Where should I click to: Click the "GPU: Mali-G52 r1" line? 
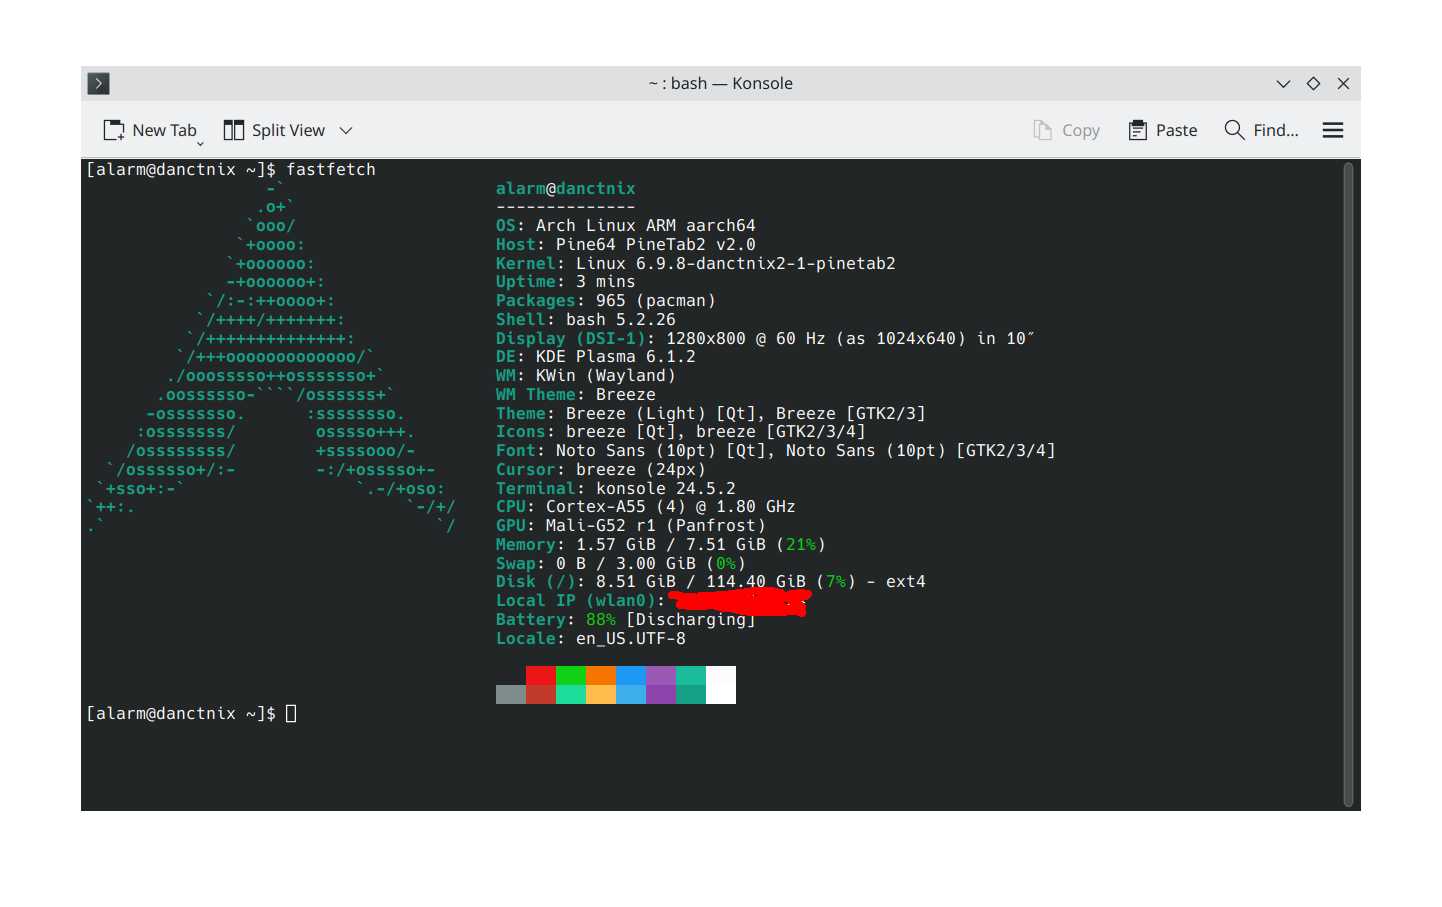tap(631, 526)
